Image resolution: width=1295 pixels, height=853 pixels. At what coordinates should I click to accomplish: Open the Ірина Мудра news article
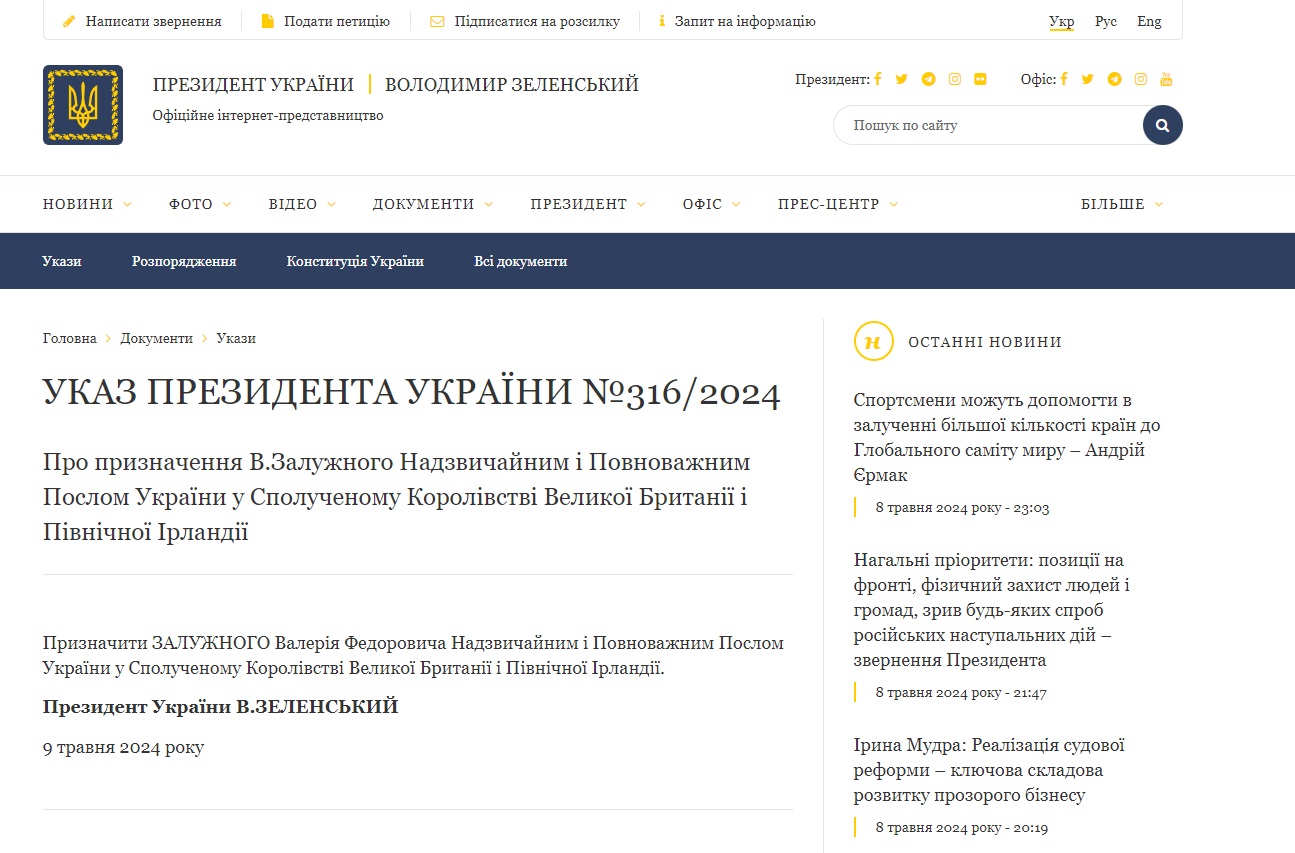click(990, 770)
